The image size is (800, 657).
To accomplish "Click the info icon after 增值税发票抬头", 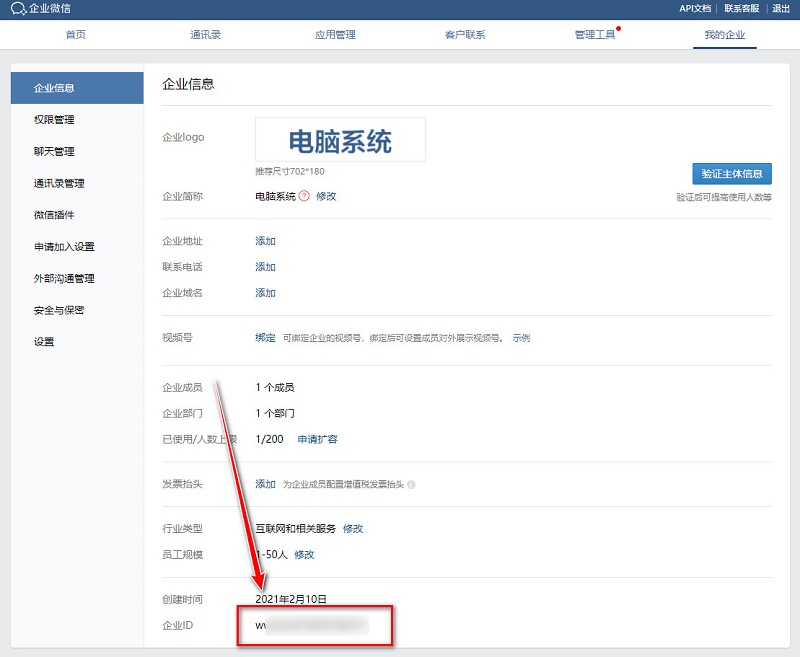I will pos(411,485).
